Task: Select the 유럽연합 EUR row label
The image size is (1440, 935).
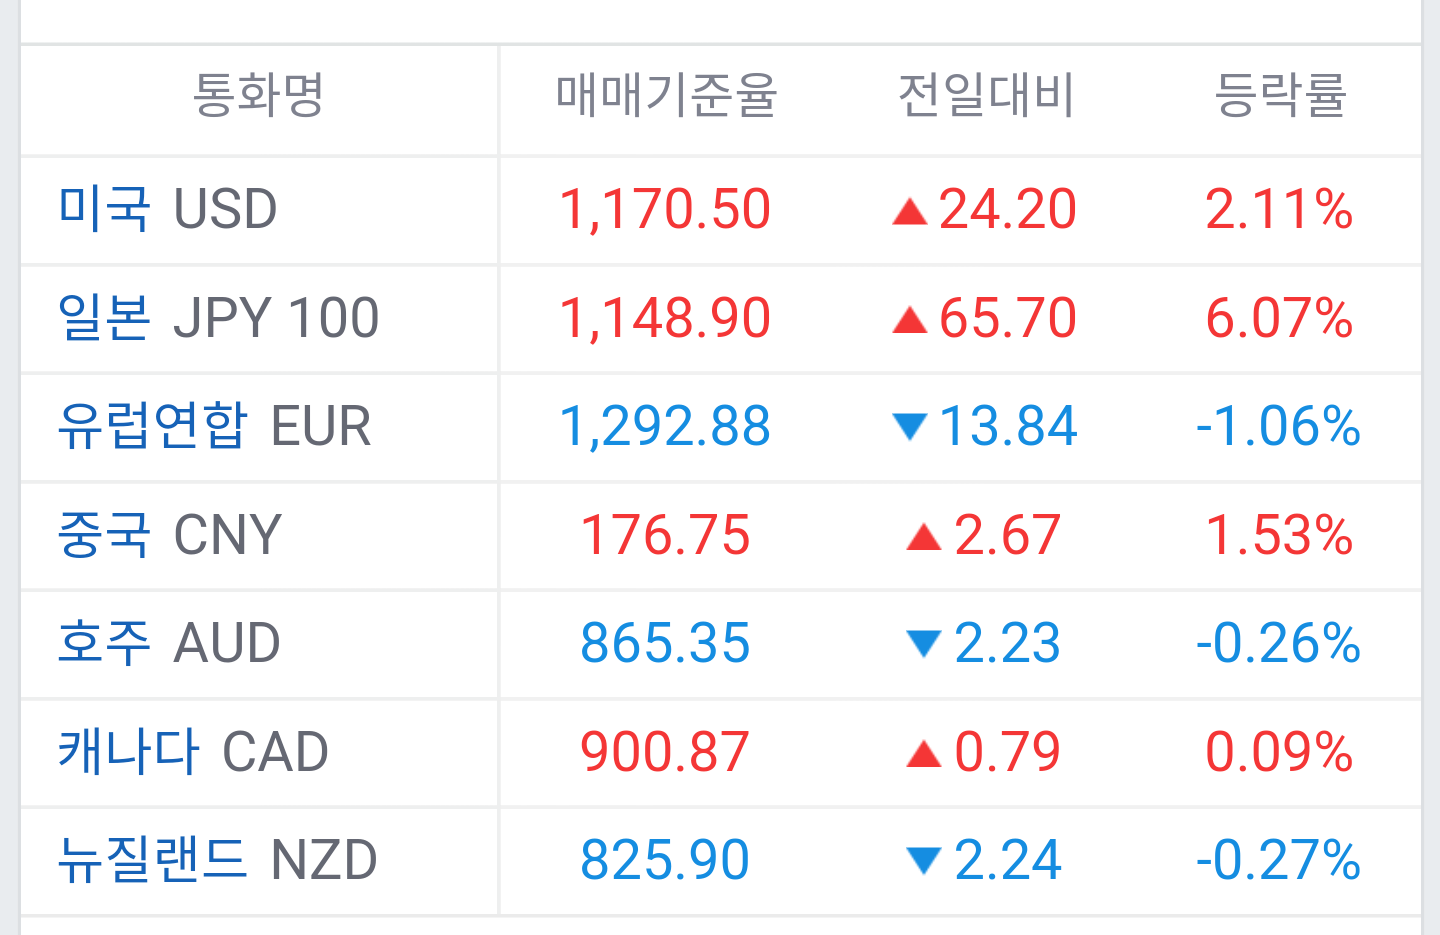Action: click(214, 426)
